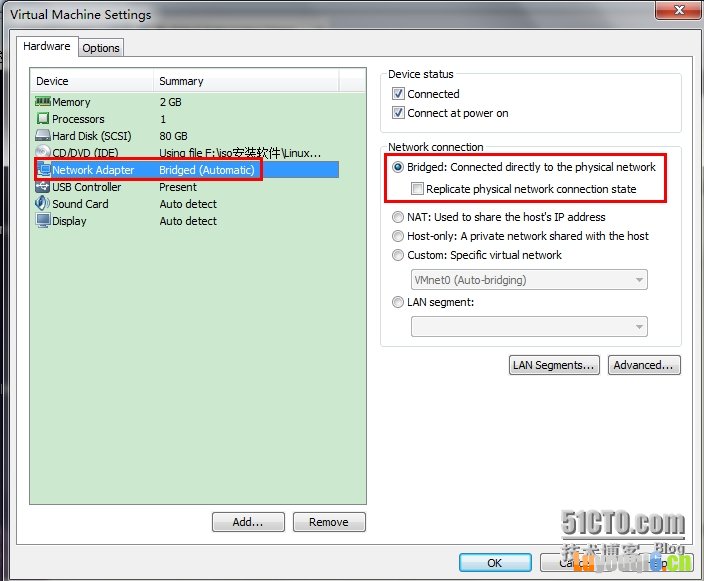Viewport: 704px width, 581px height.
Task: Select the Processors '1' summary
Action: click(x=163, y=119)
